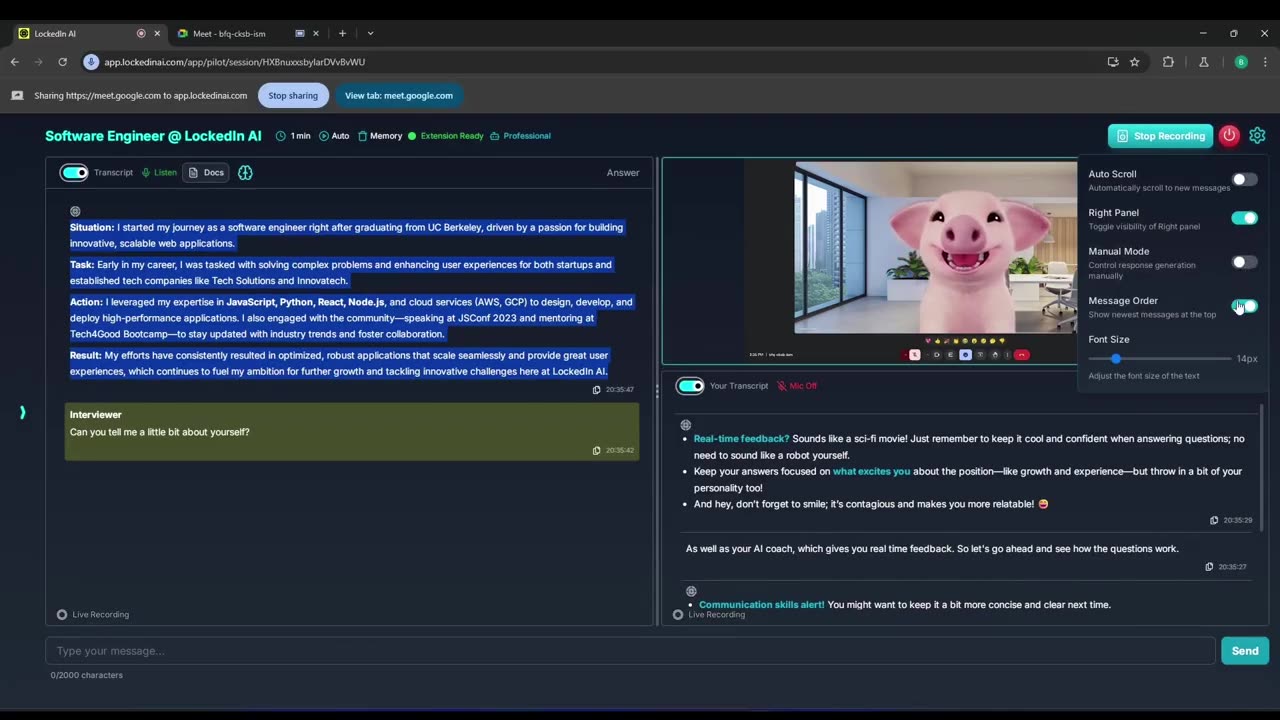This screenshot has width=1280, height=720.
Task: Click the browser address bar URL
Action: (234, 62)
